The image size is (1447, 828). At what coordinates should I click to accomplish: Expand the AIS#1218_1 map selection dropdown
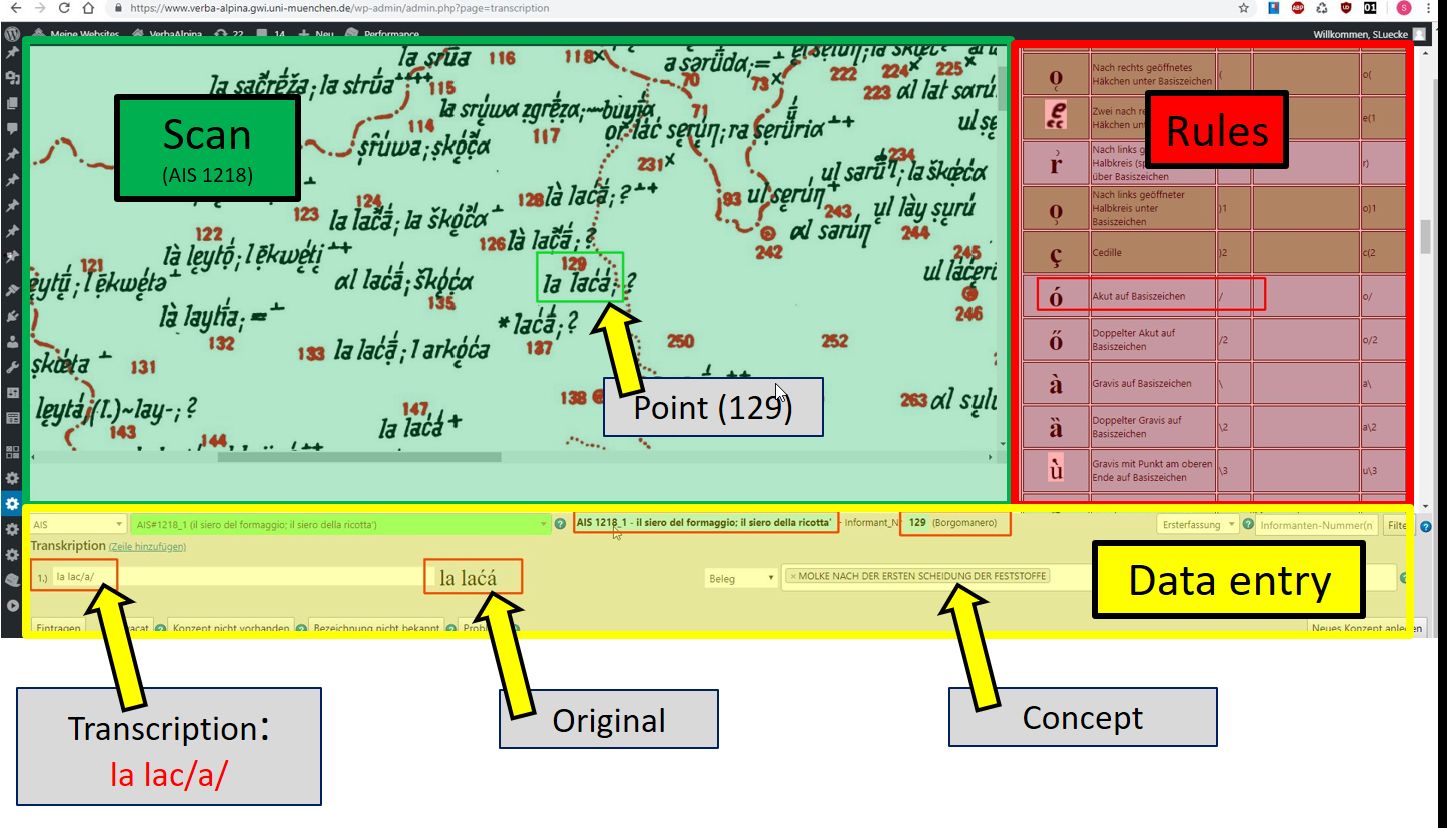click(544, 524)
